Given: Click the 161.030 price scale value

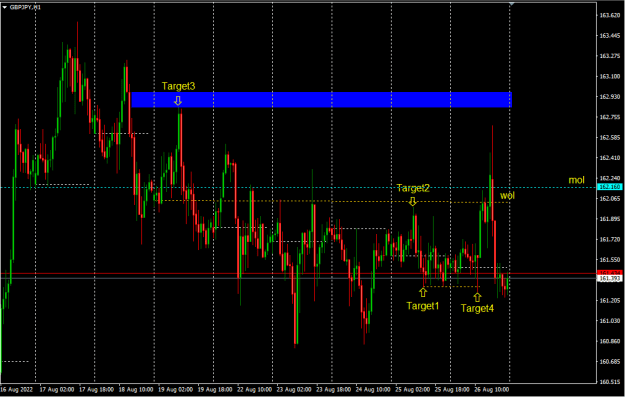Looking at the screenshot, I should click(x=610, y=320).
